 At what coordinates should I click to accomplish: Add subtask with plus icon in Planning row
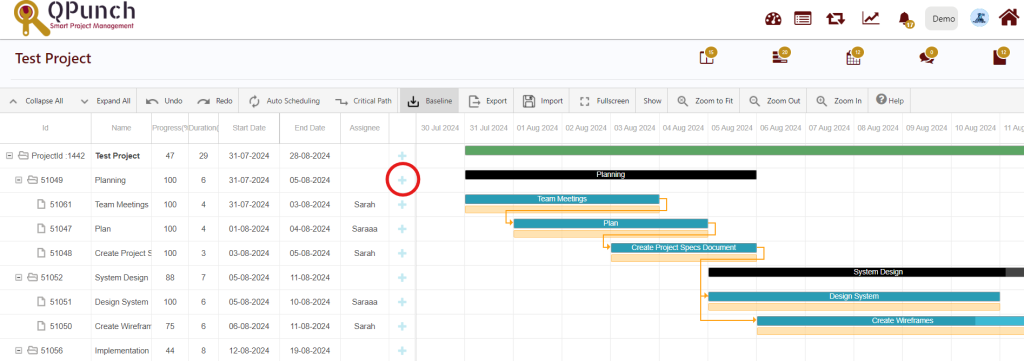coord(402,180)
